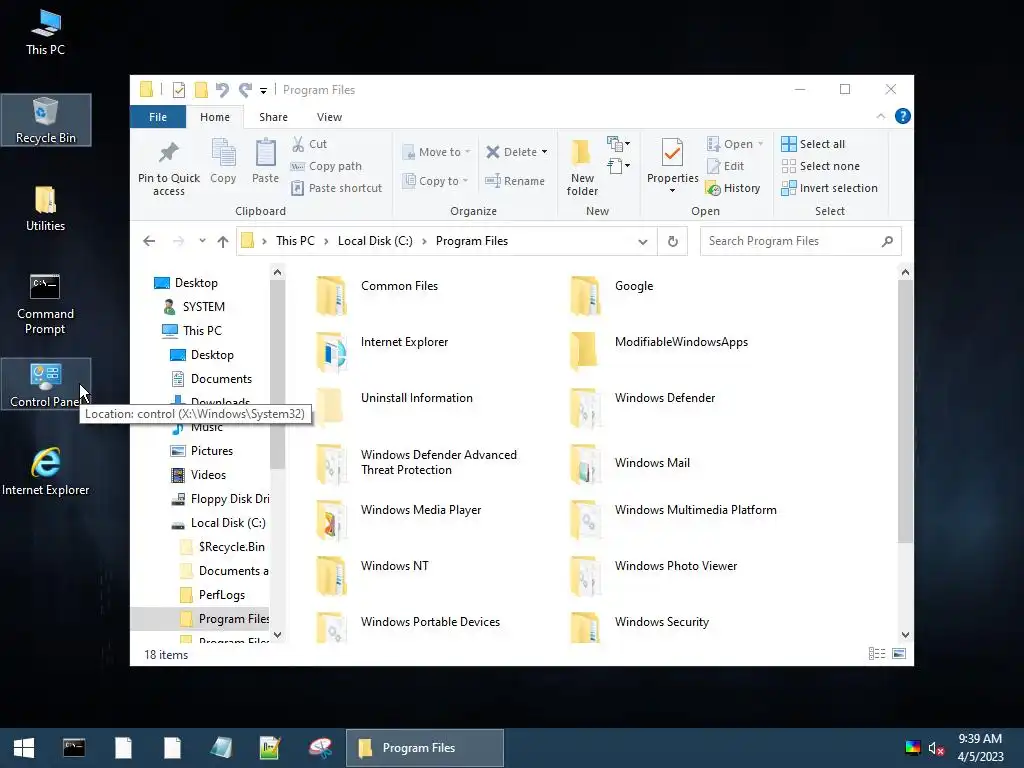The height and width of the screenshot is (768, 1024).
Task: Click Undo in Quick Access Toolbar
Action: (x=222, y=90)
